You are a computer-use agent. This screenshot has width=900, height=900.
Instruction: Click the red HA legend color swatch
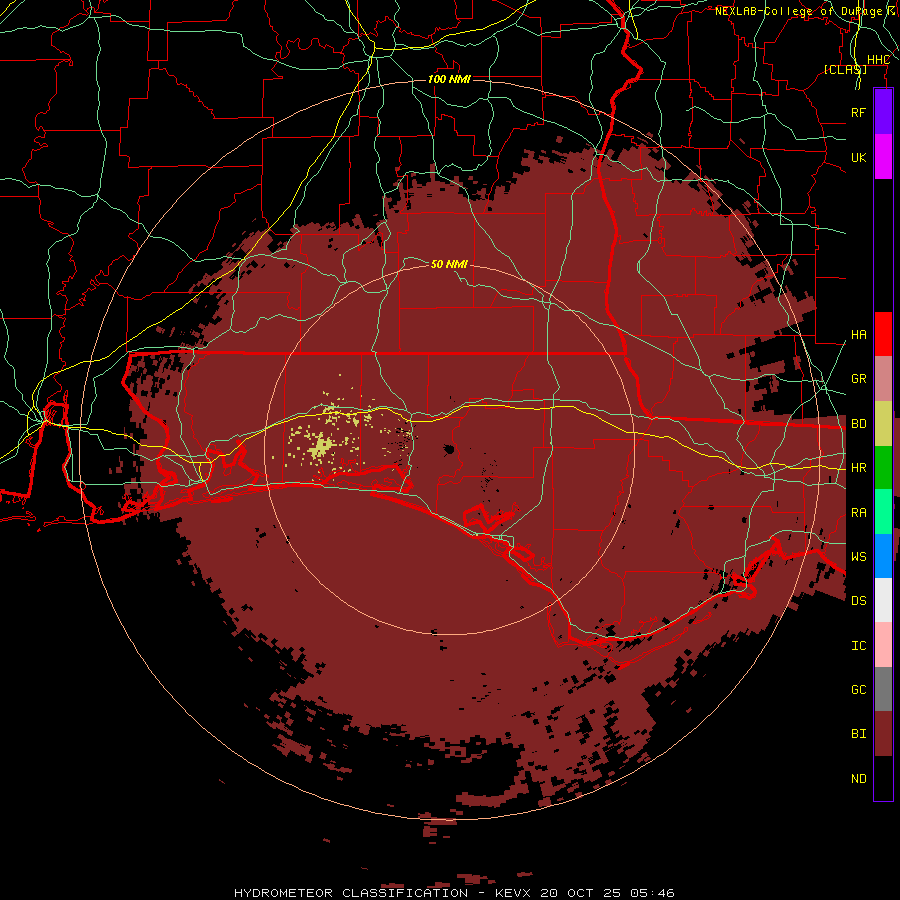pos(883,334)
